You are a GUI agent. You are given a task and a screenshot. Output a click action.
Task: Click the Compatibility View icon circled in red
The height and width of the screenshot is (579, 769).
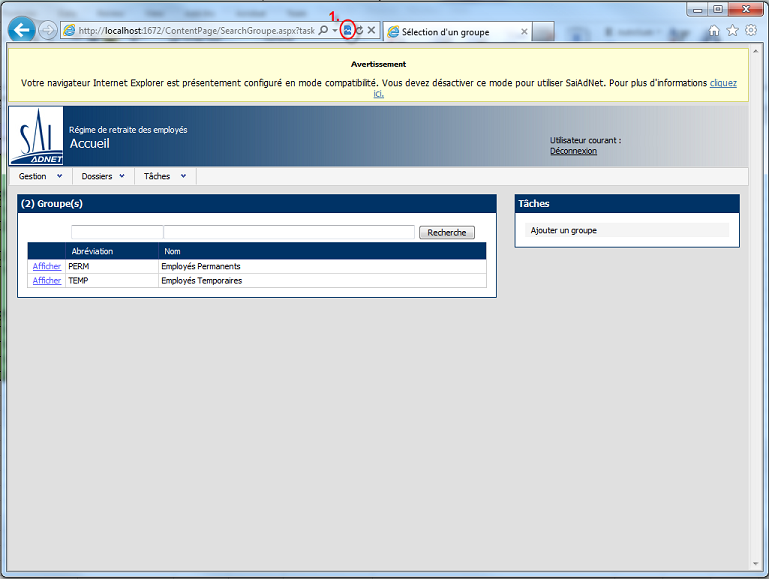347,31
